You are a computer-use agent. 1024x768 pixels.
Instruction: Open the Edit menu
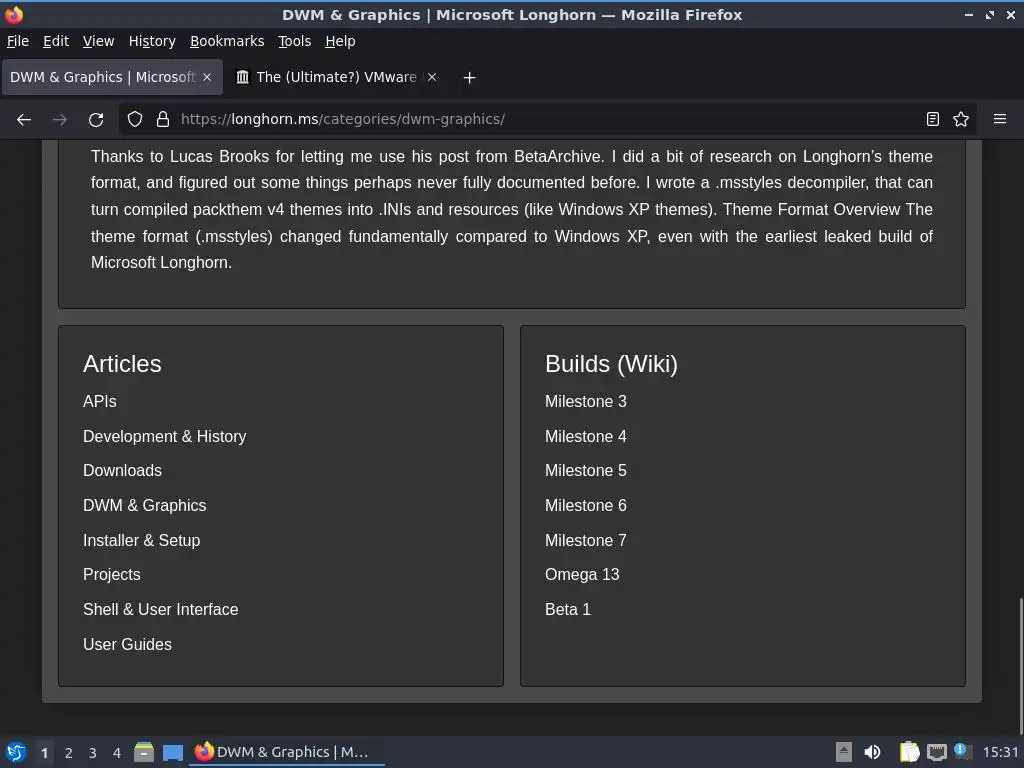tap(56, 41)
